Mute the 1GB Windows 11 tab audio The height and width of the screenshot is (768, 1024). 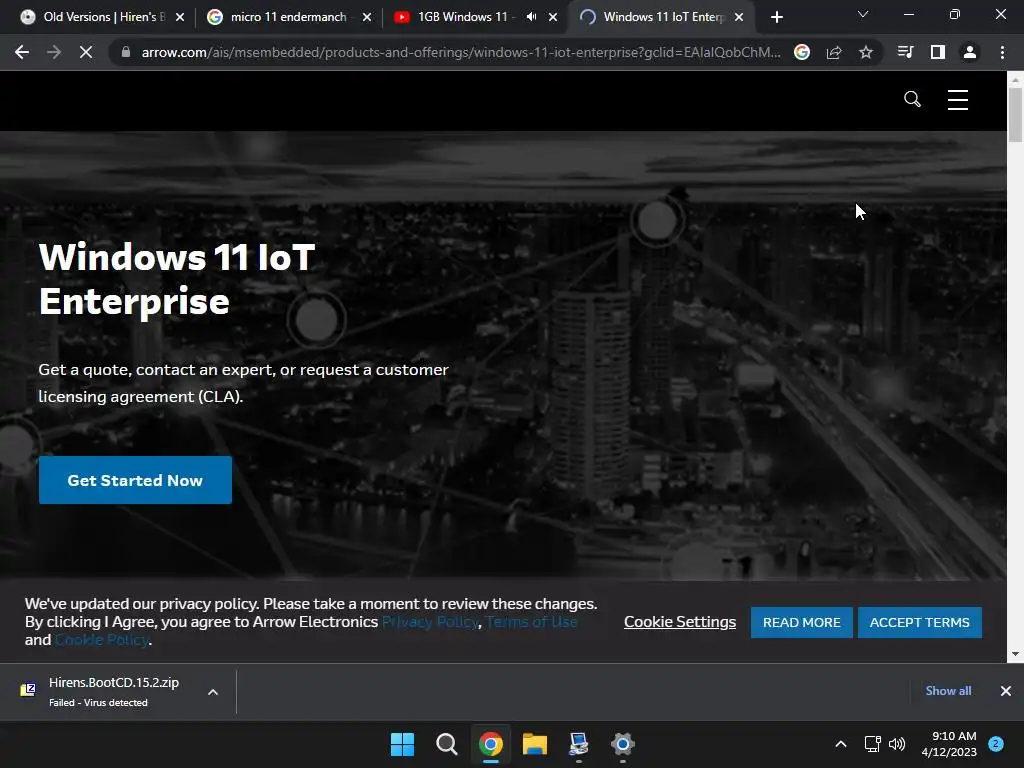pos(532,17)
